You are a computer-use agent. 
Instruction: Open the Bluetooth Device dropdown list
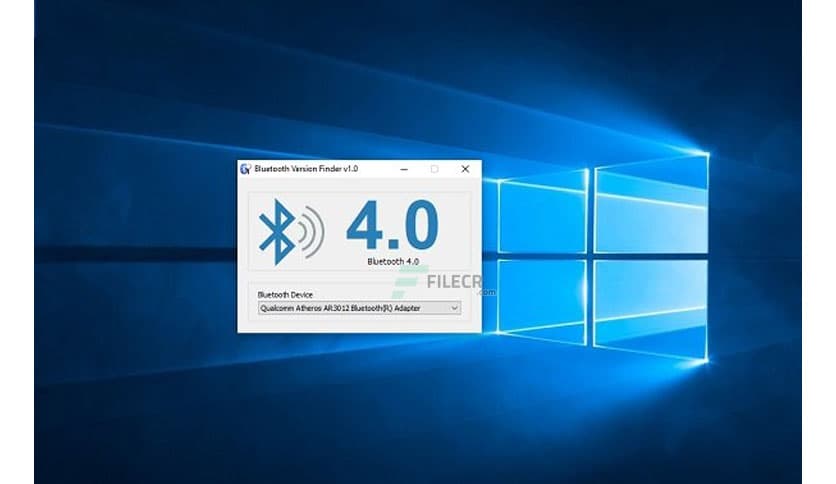[359, 308]
